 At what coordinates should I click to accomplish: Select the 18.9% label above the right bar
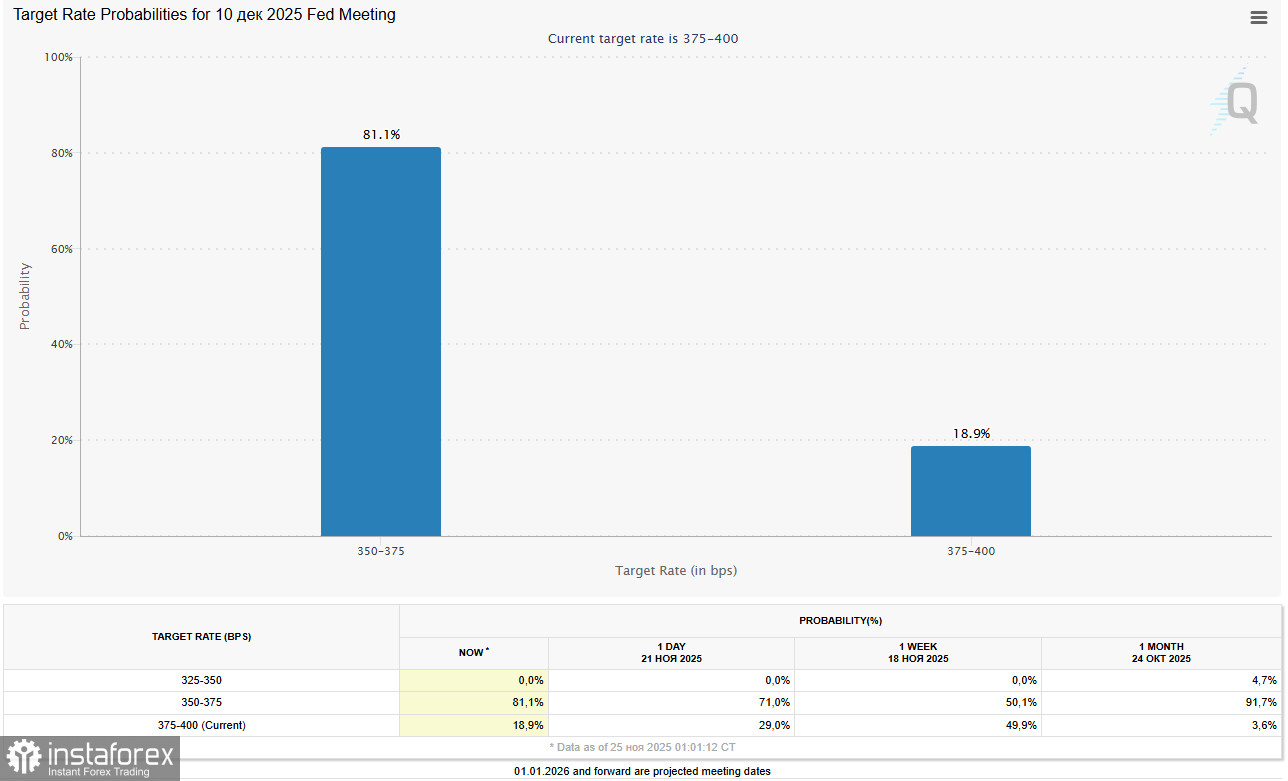tap(971, 433)
